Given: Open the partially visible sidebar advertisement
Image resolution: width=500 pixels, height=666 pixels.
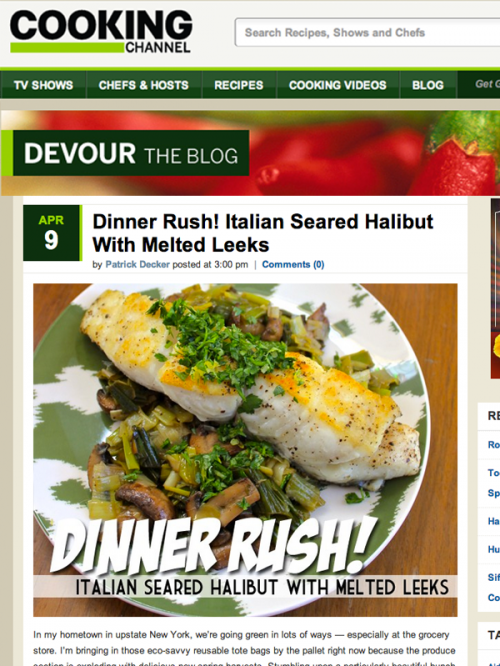Looking at the screenshot, I should (x=495, y=289).
